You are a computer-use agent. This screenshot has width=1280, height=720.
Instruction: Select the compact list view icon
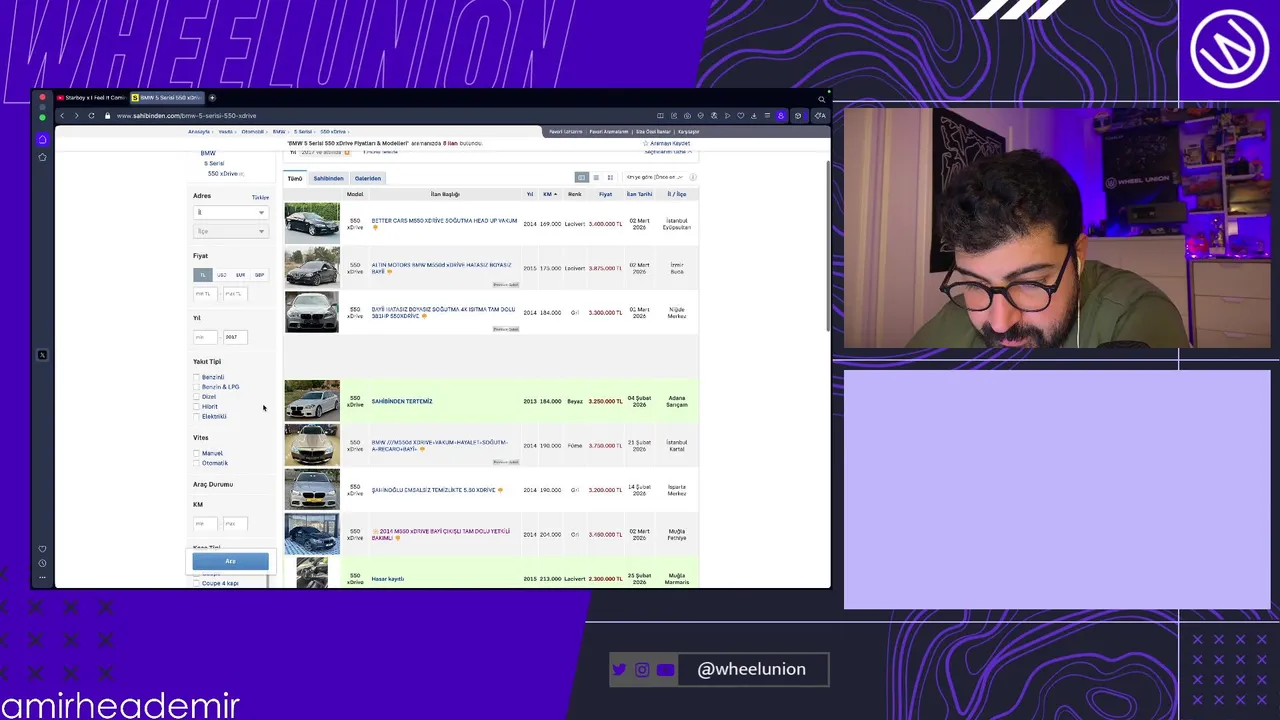coord(596,178)
